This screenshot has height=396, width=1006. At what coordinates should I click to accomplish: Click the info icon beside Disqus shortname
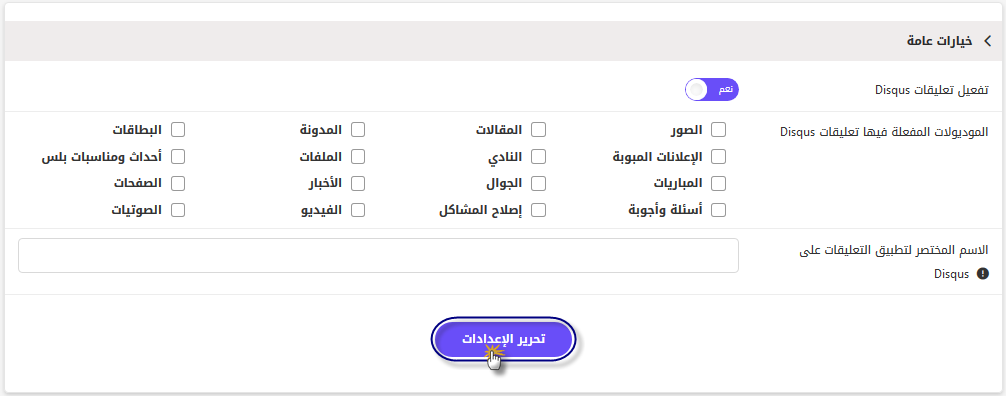982,274
